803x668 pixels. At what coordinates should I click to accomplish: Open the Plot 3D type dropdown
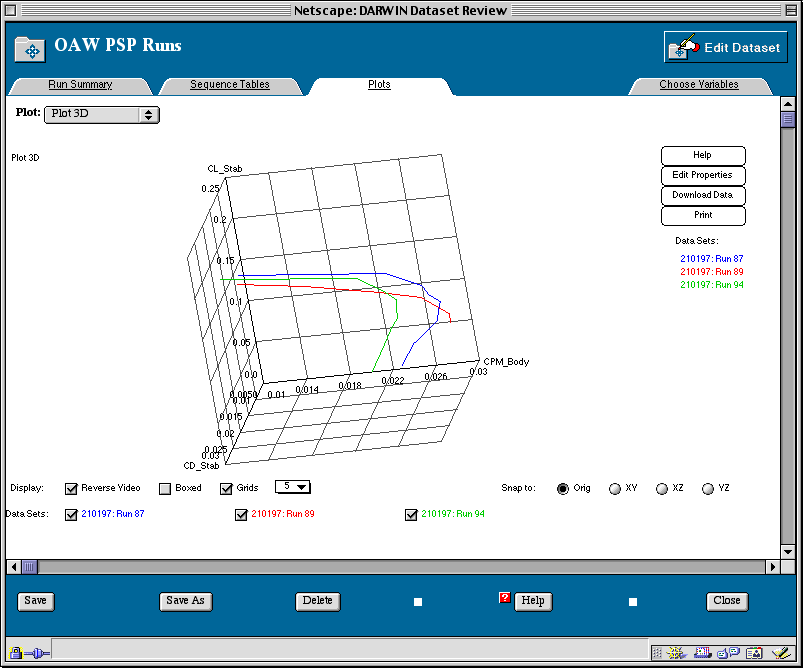tap(102, 114)
